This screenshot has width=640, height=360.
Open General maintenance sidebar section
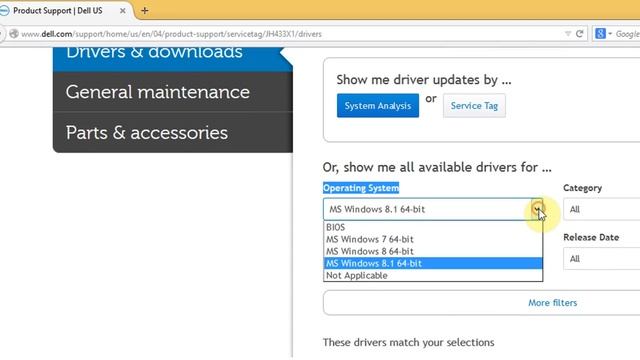pyautogui.click(x=173, y=92)
